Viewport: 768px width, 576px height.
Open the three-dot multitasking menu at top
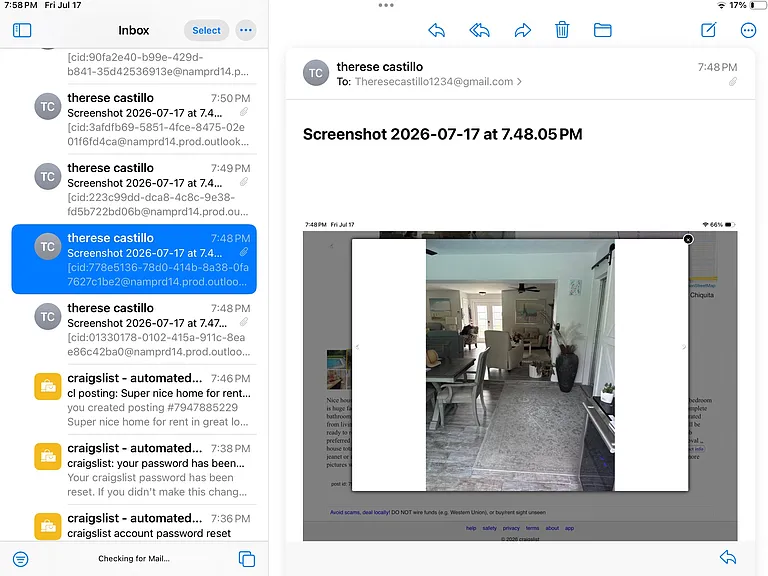tap(386, 5)
